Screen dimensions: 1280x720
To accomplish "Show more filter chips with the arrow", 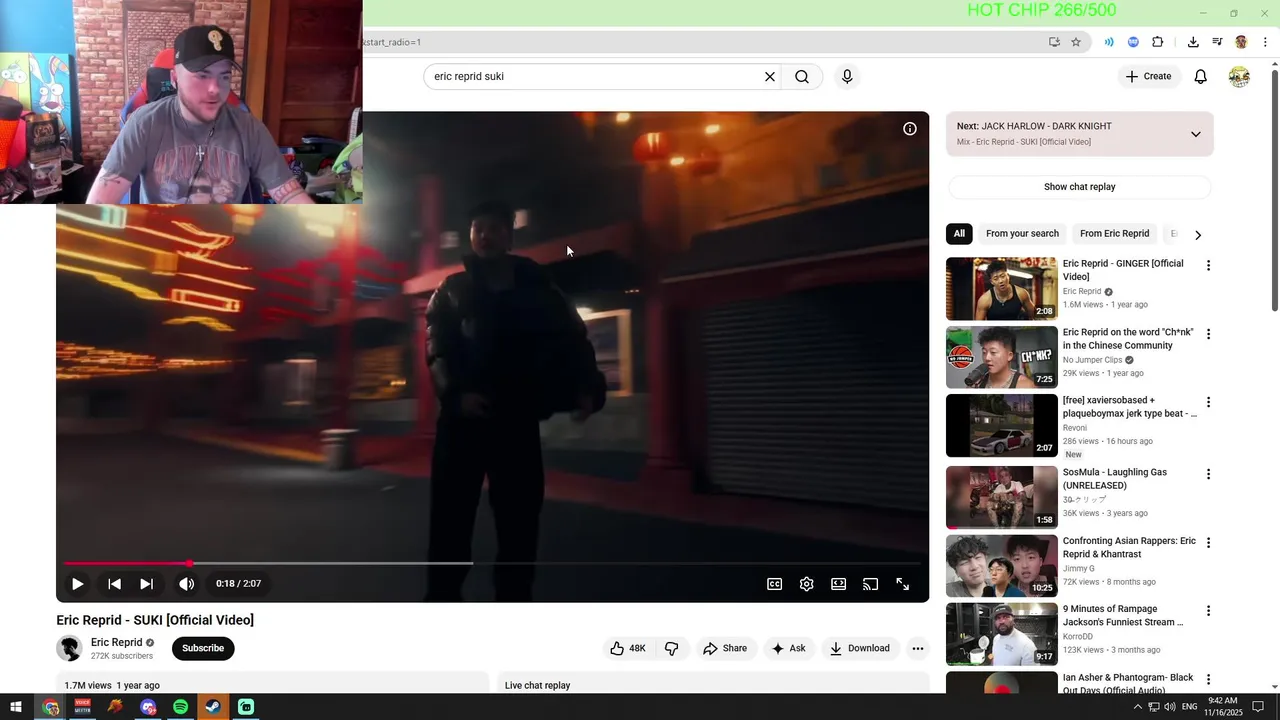I will [x=1198, y=234].
